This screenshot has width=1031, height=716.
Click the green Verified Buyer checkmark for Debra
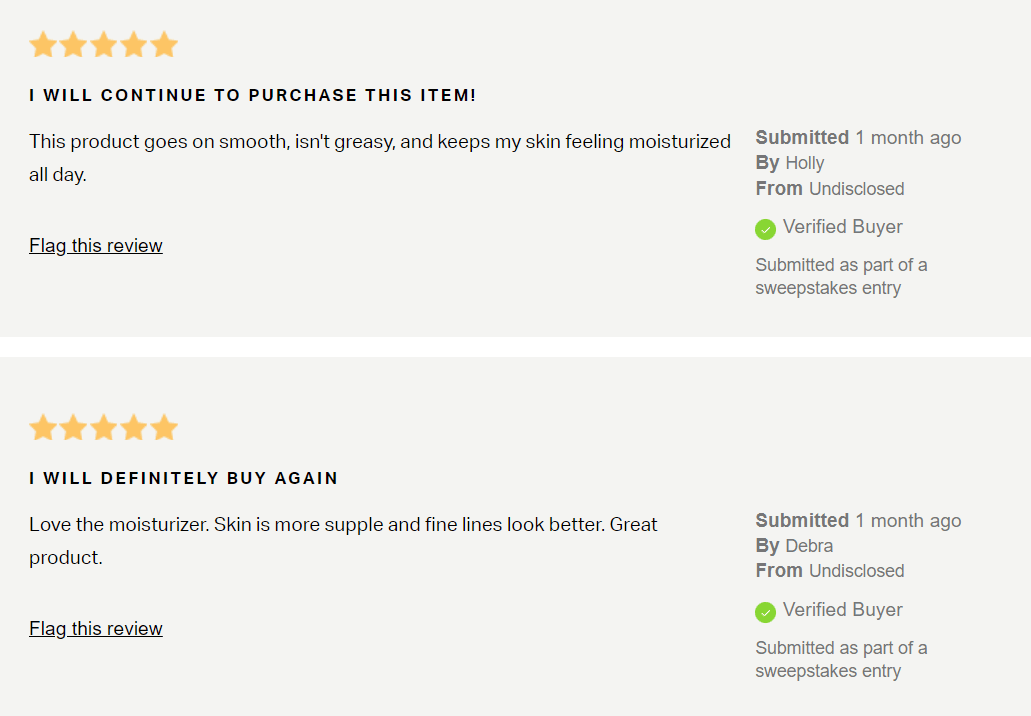(x=765, y=612)
